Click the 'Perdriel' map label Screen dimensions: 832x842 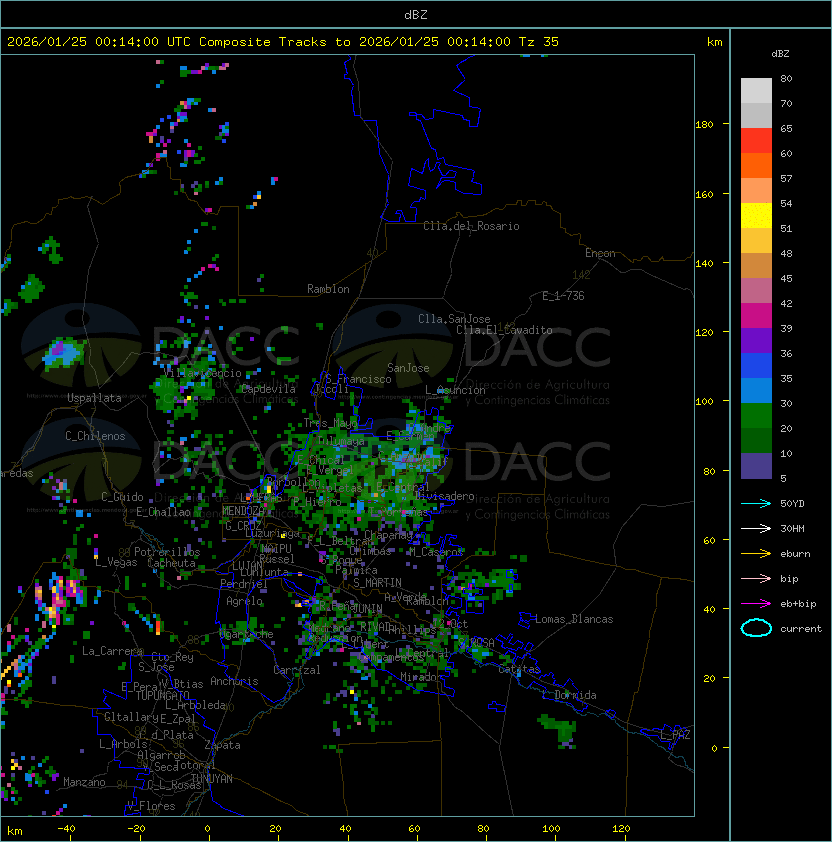tap(244, 583)
